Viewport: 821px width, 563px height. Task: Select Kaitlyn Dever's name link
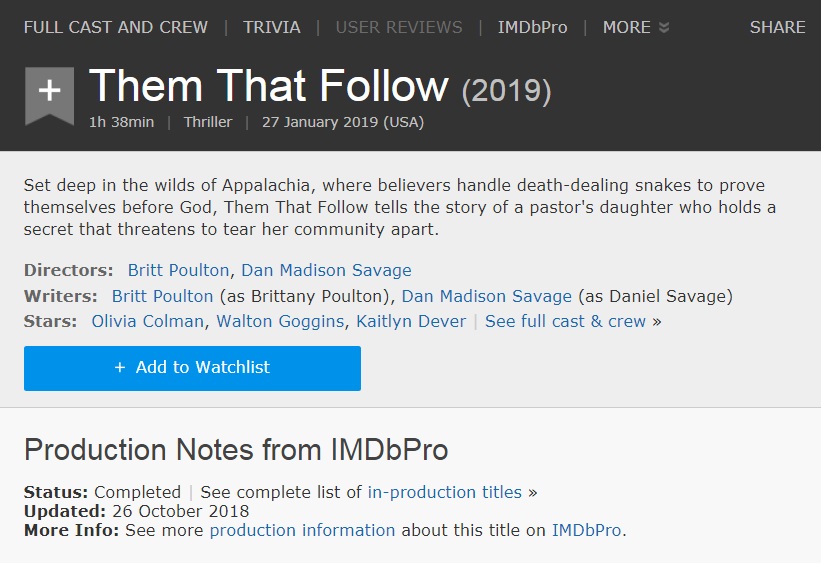410,321
